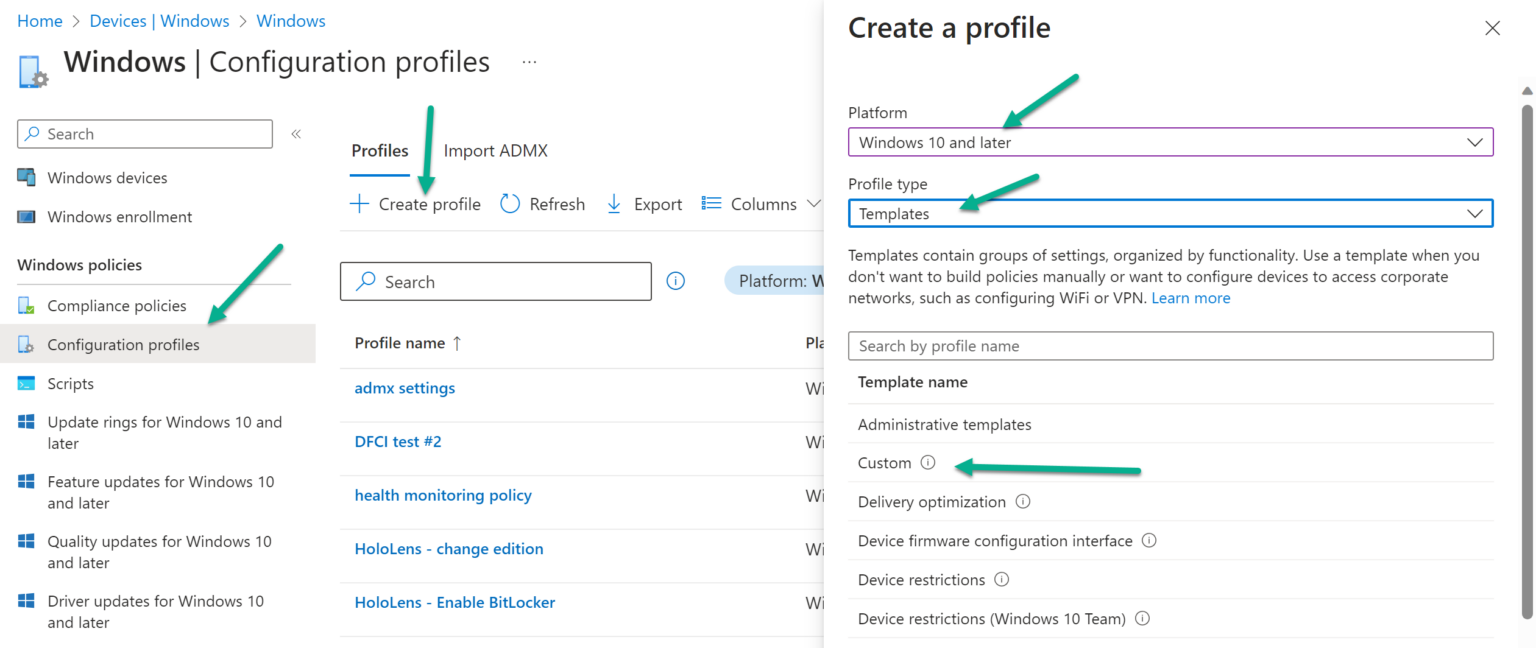
Task: Open the DFCI test #2 profile
Action: 398,441
